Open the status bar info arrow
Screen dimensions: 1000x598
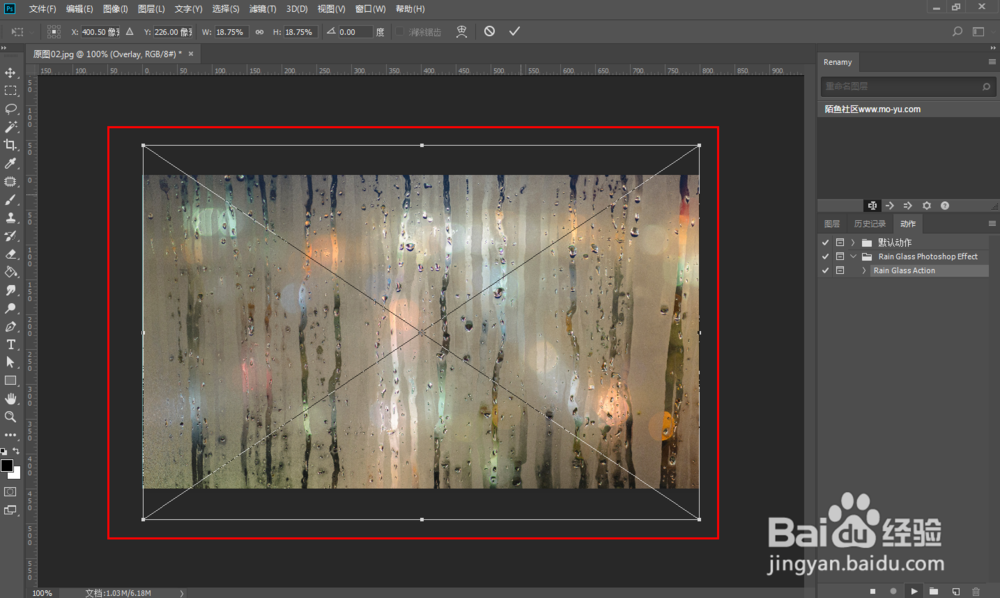[x=182, y=593]
